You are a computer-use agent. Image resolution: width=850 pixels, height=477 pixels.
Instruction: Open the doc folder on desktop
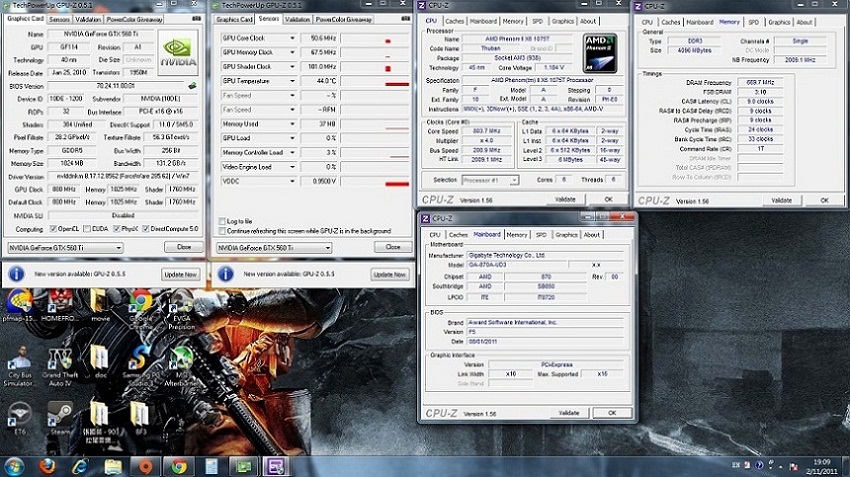click(100, 362)
